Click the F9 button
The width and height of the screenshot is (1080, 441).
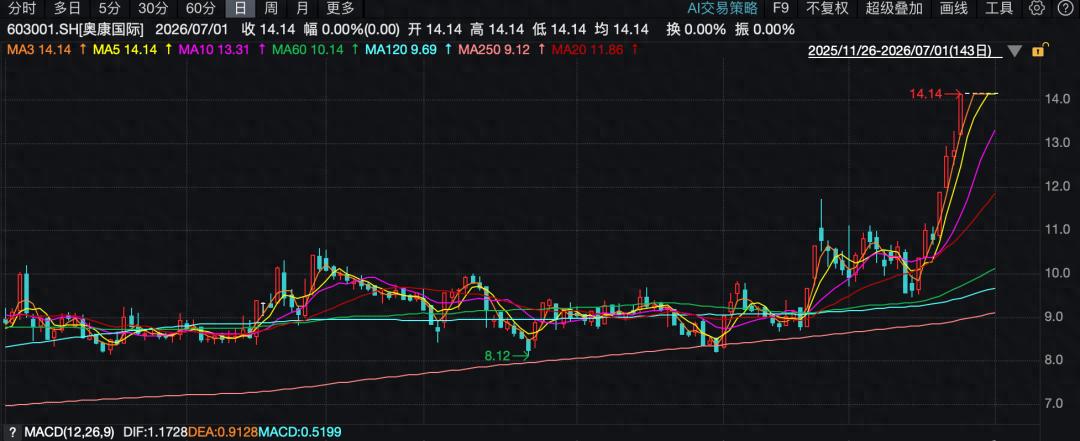780,8
